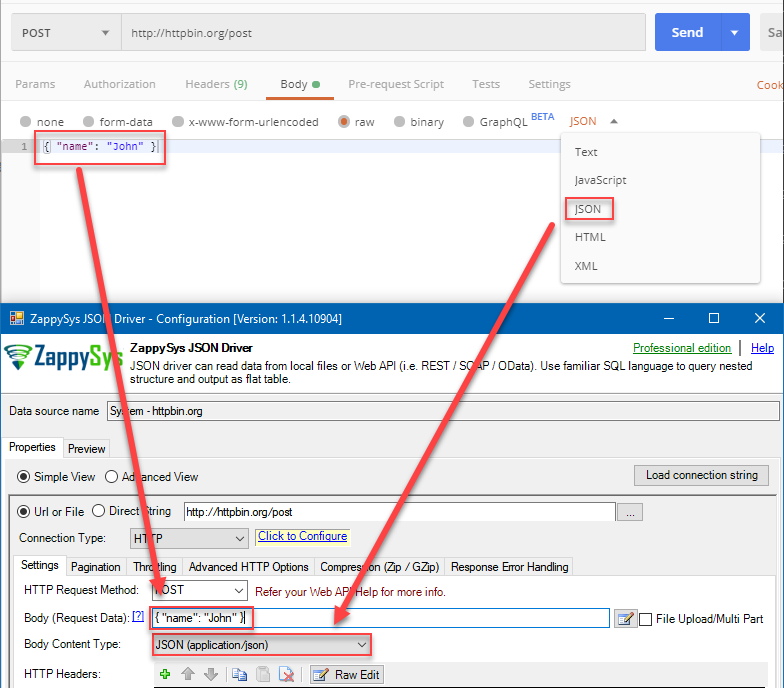Click the ZappySys window title bar app icon

[17, 318]
